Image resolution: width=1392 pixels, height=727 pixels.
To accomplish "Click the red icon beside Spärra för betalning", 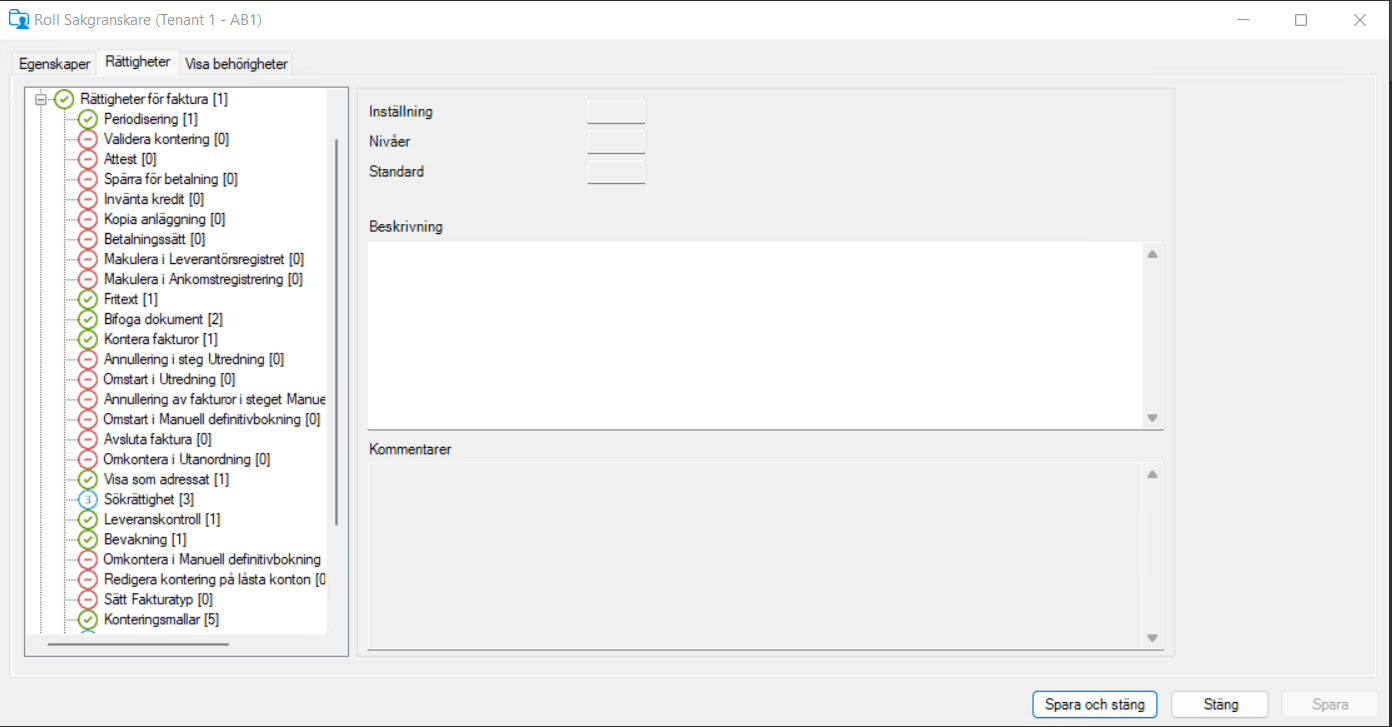I will pyautogui.click(x=88, y=179).
